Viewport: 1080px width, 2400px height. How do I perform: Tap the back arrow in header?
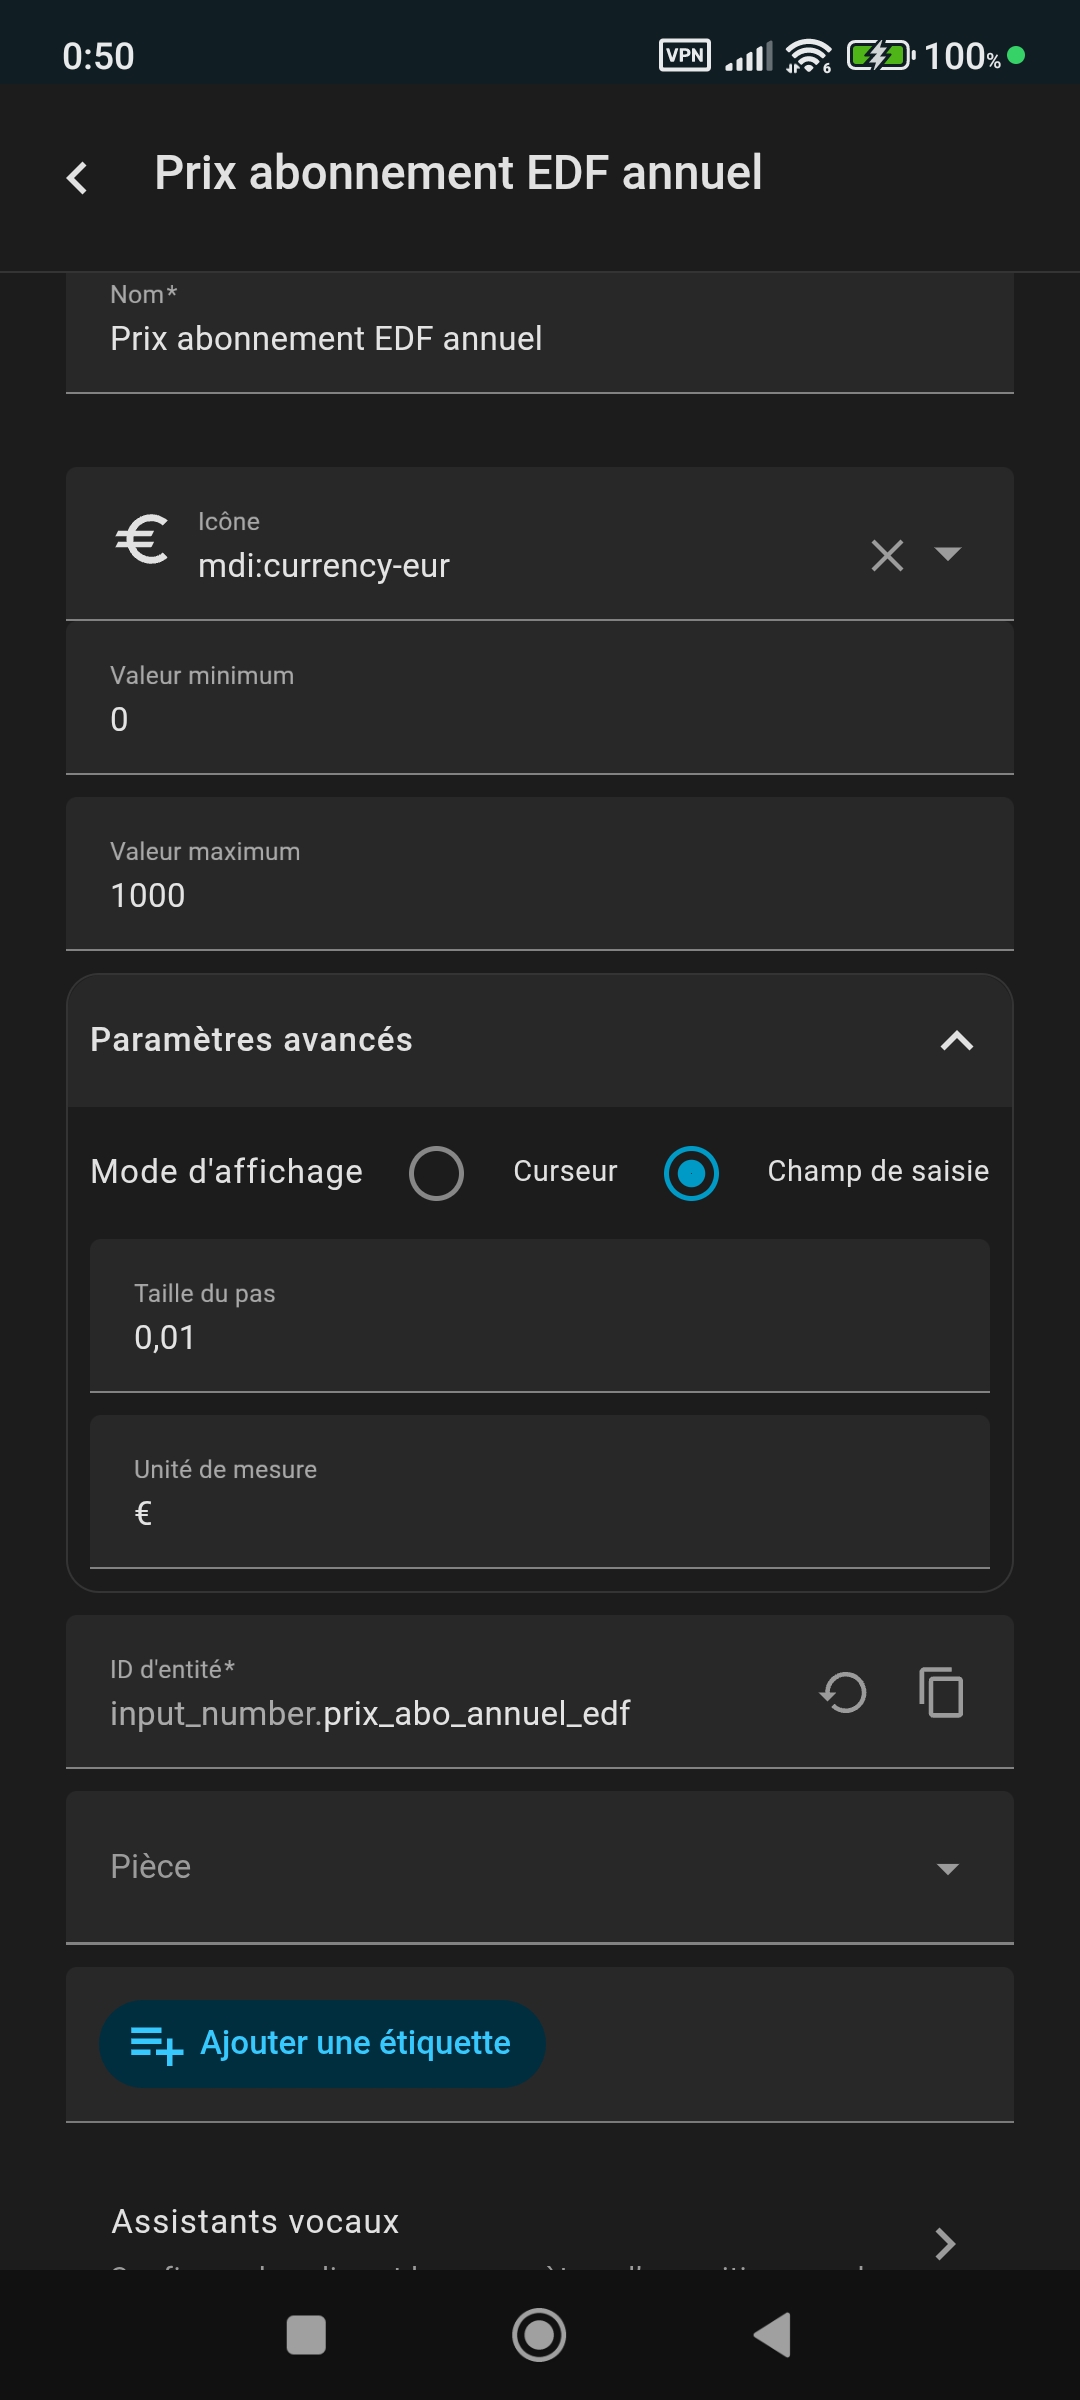pyautogui.click(x=77, y=177)
